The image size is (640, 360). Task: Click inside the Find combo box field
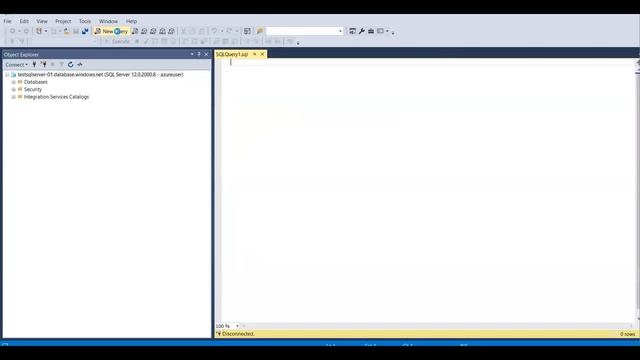(302, 31)
